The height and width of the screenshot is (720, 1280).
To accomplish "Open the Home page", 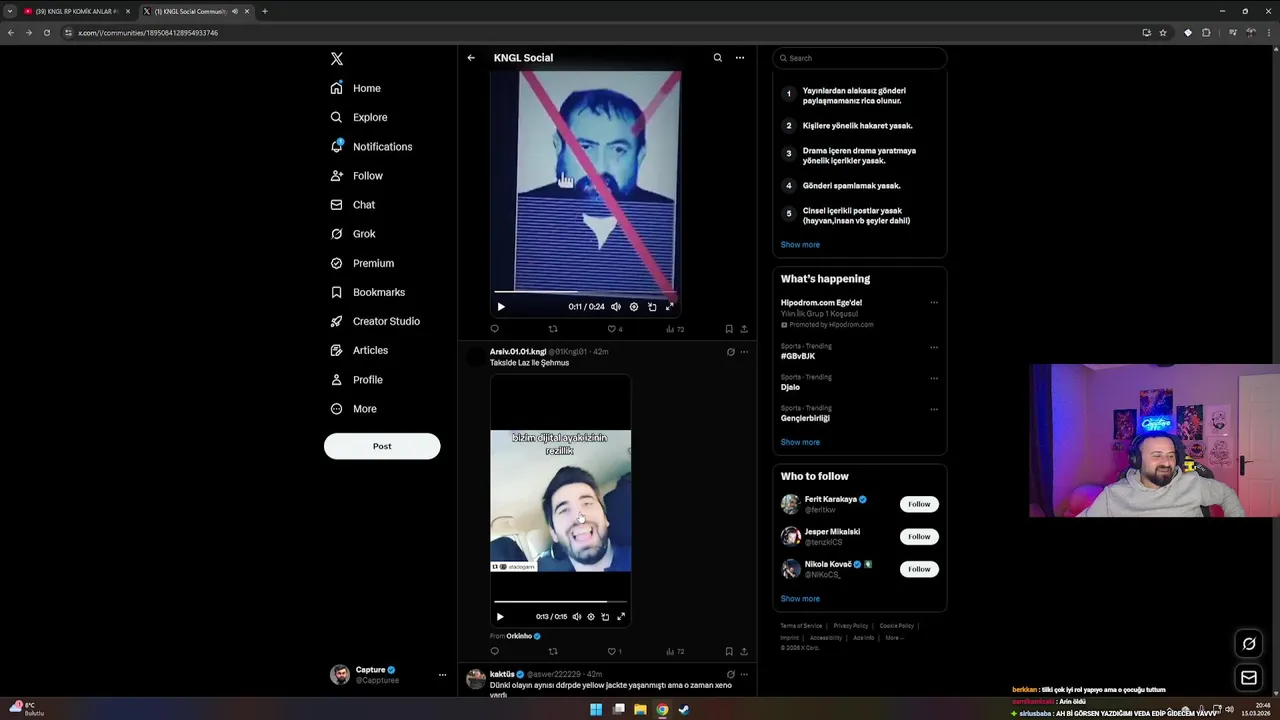I will pos(356,88).
